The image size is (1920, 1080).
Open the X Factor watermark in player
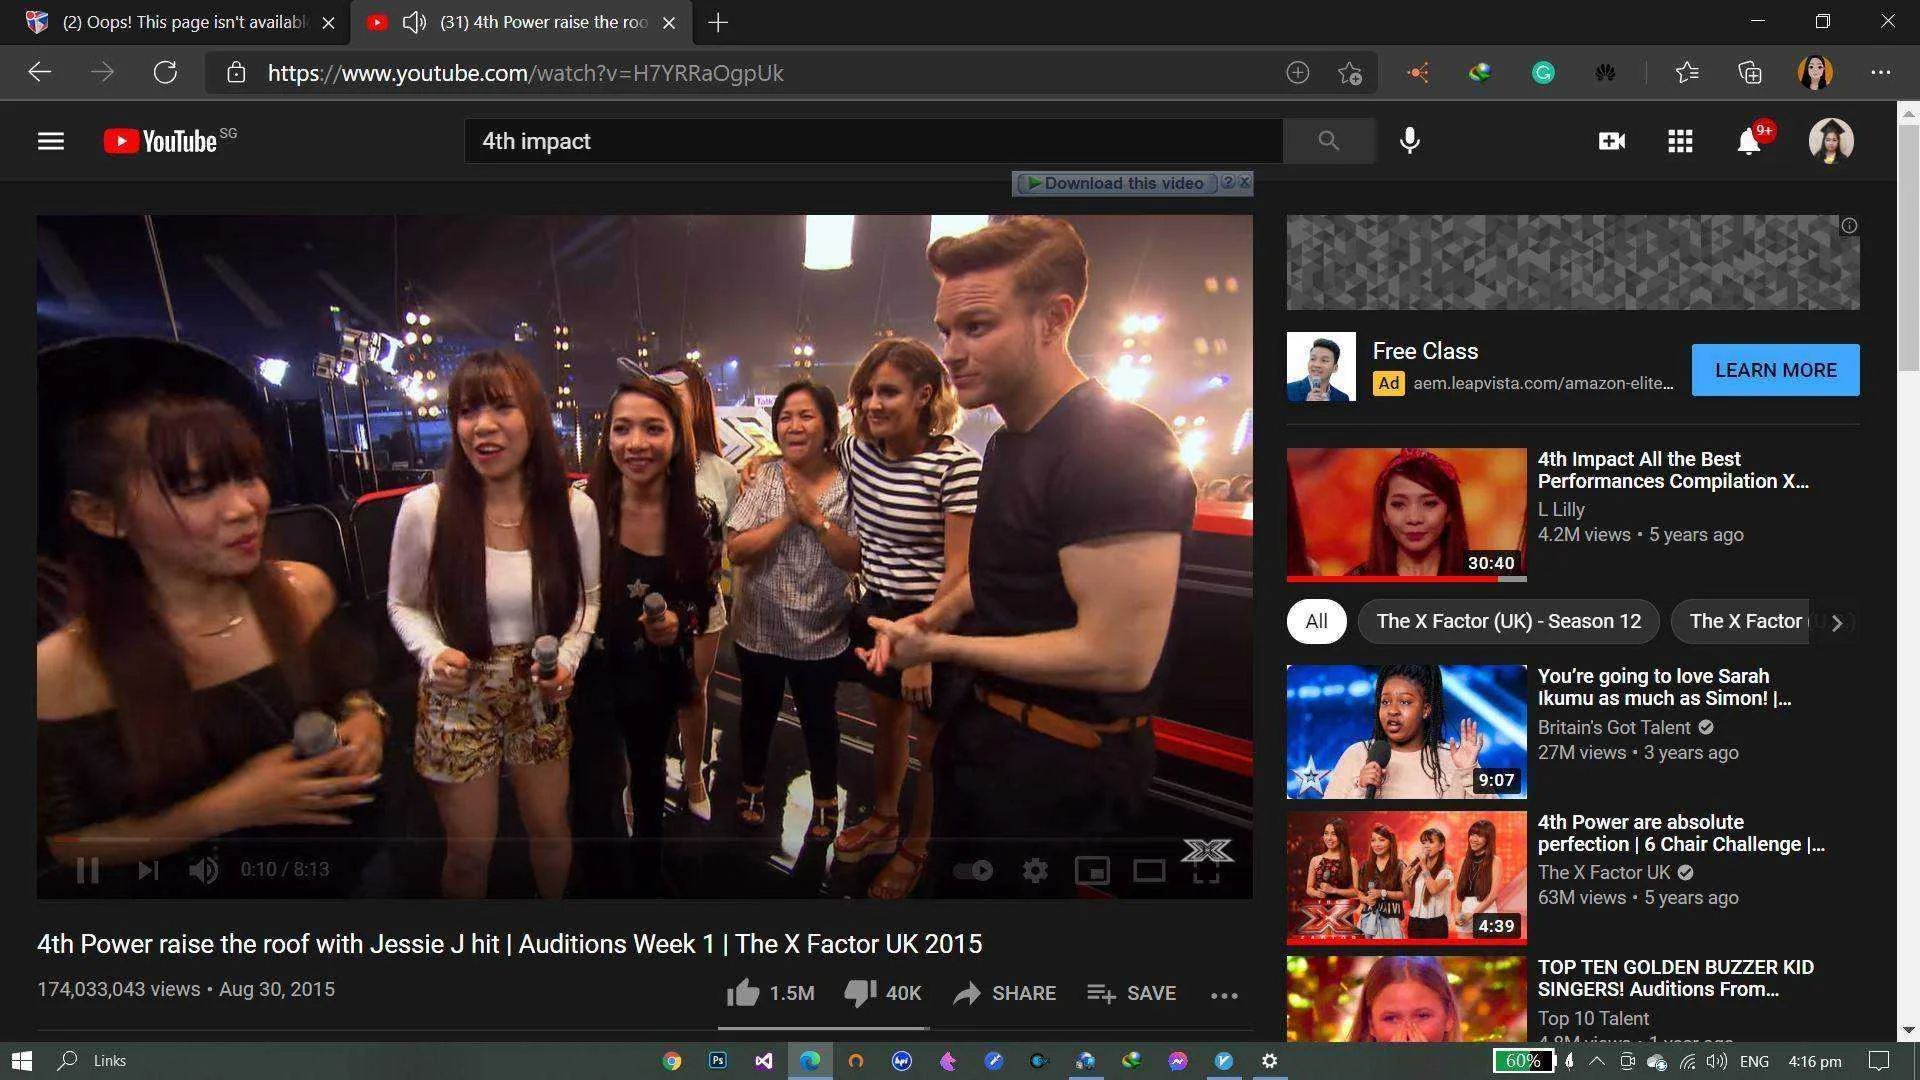pyautogui.click(x=1207, y=850)
